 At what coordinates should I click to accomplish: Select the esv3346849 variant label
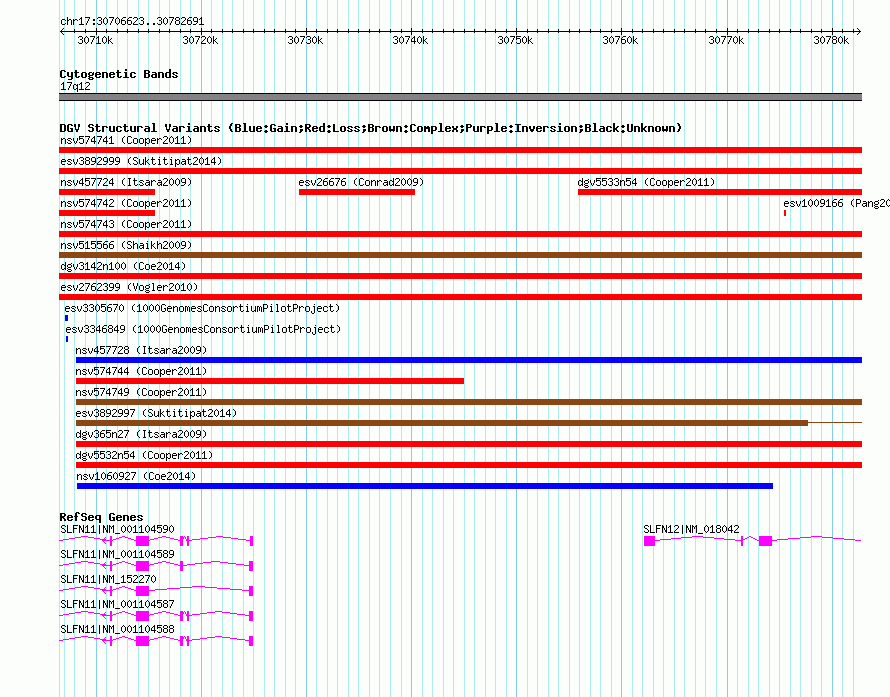pyautogui.click(x=203, y=329)
